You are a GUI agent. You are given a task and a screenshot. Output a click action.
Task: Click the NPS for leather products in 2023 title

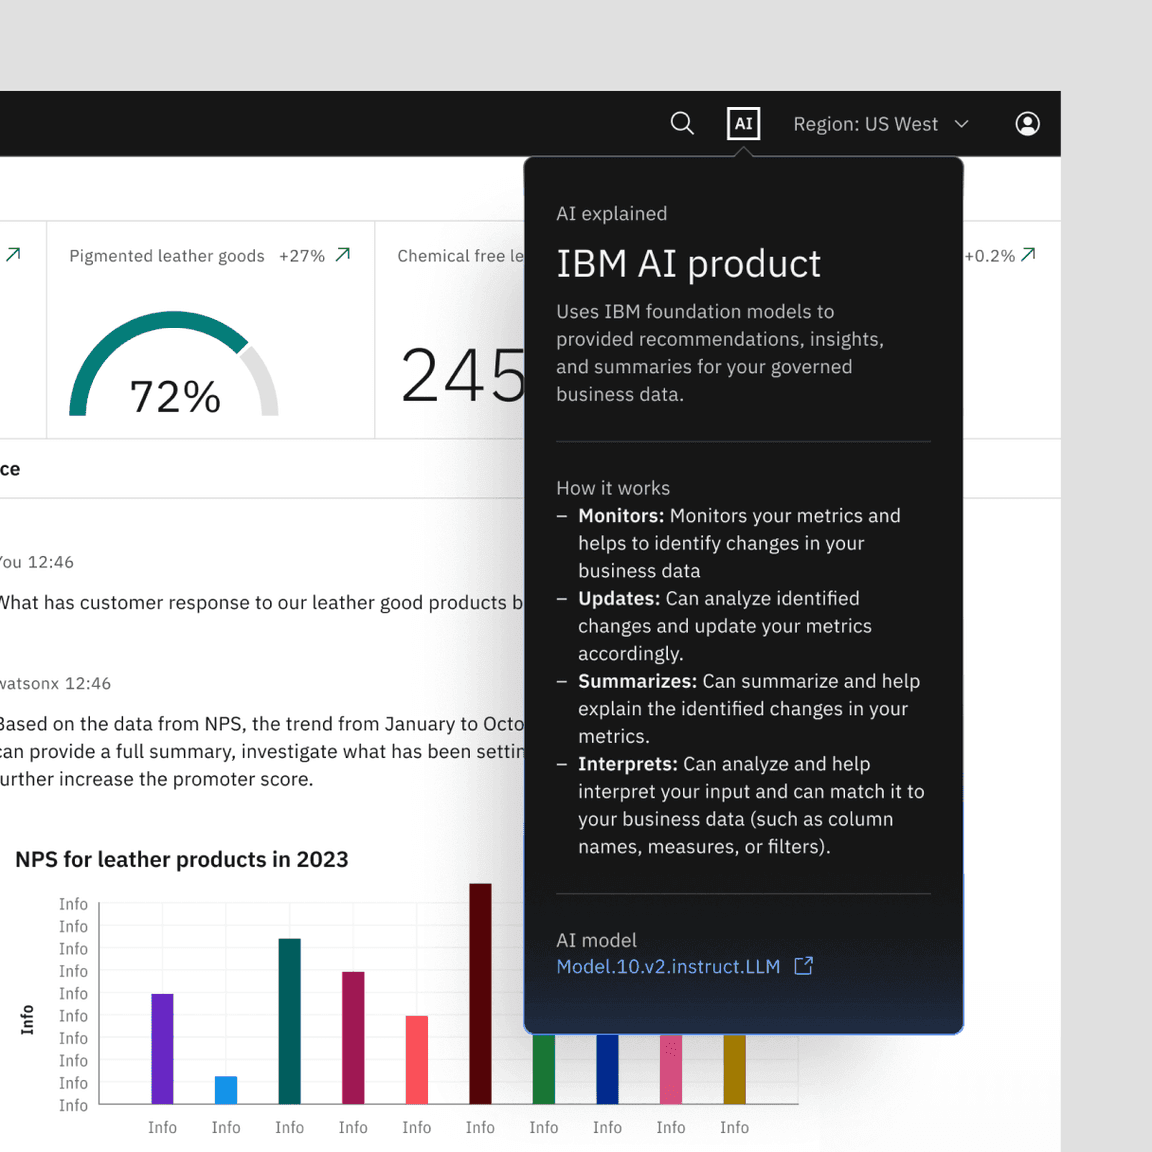[181, 859]
